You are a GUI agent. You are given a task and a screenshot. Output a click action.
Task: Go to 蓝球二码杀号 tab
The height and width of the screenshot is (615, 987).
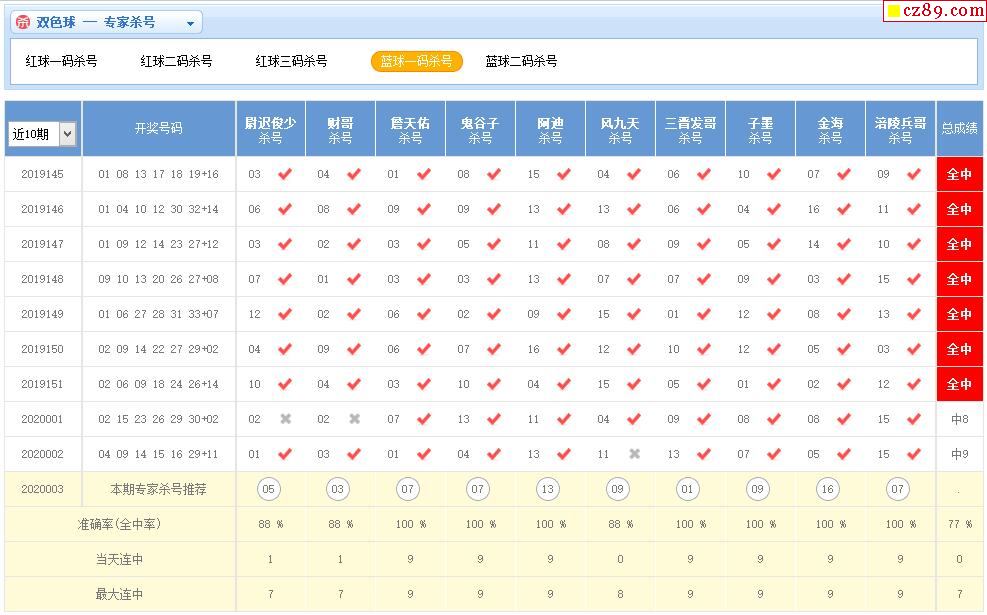521,61
